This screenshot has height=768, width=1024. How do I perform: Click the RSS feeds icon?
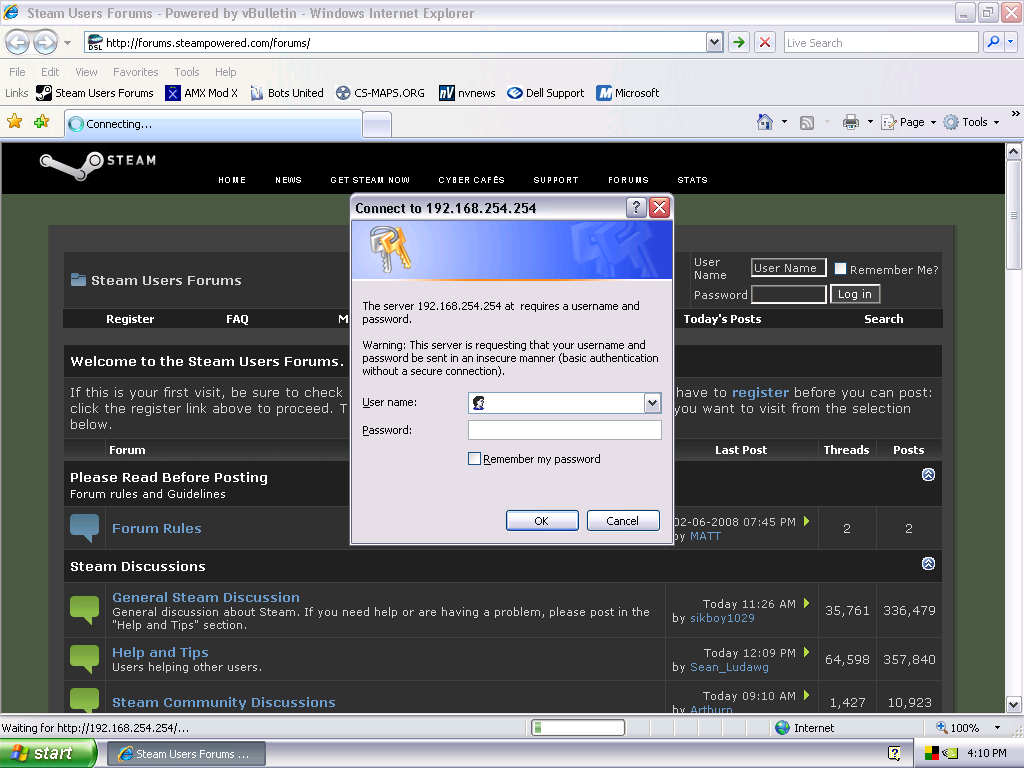[x=807, y=123]
